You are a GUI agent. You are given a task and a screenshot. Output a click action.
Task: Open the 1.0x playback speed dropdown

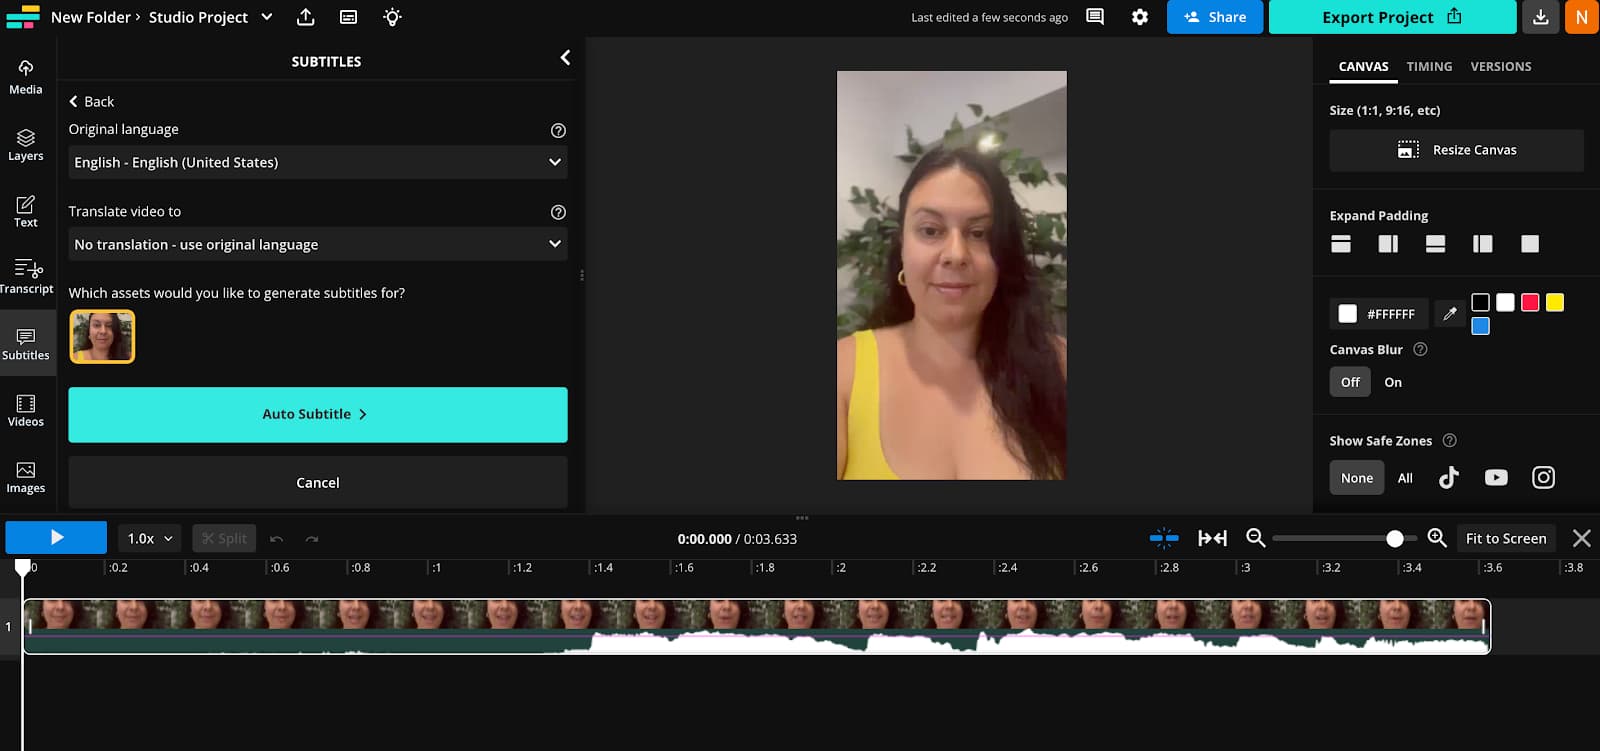[x=149, y=538]
